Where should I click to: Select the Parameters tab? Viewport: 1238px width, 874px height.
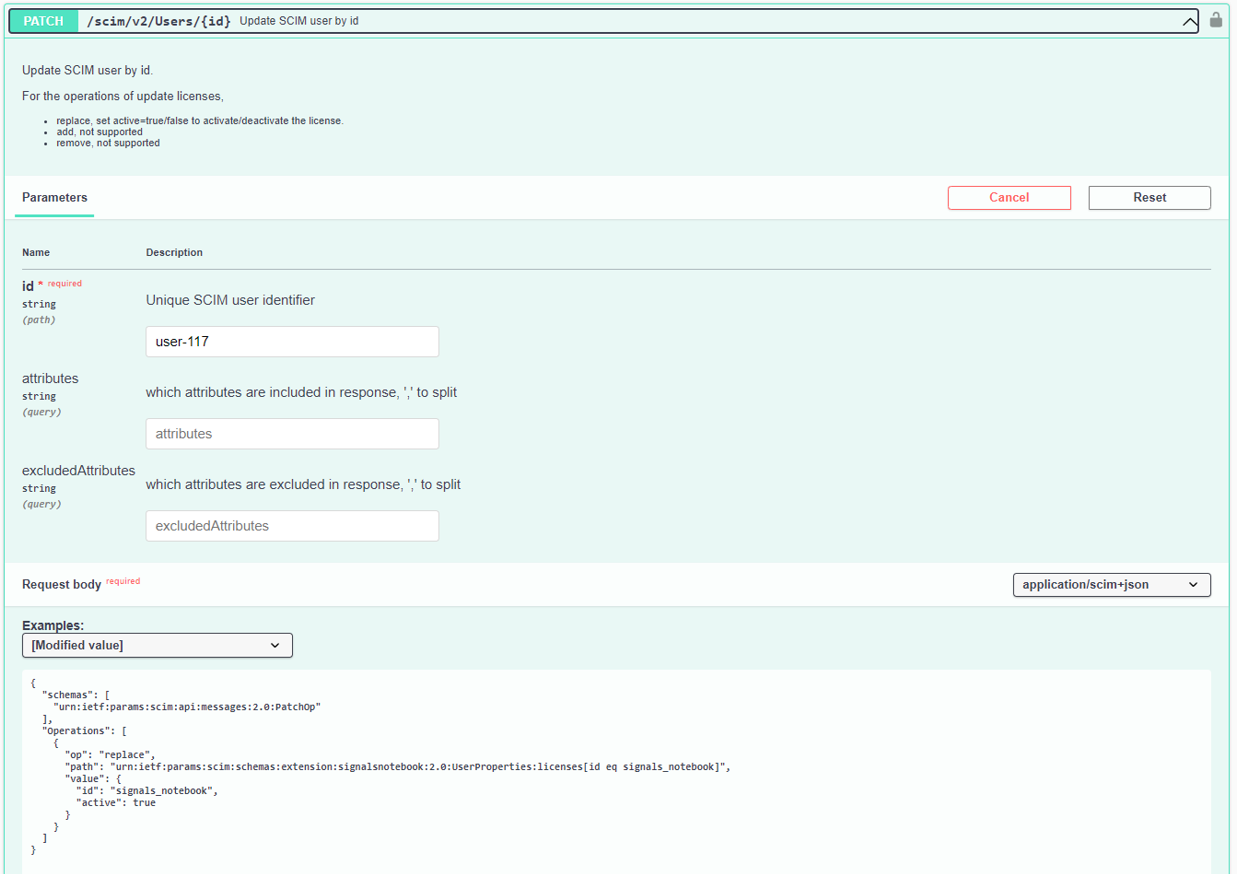click(55, 198)
